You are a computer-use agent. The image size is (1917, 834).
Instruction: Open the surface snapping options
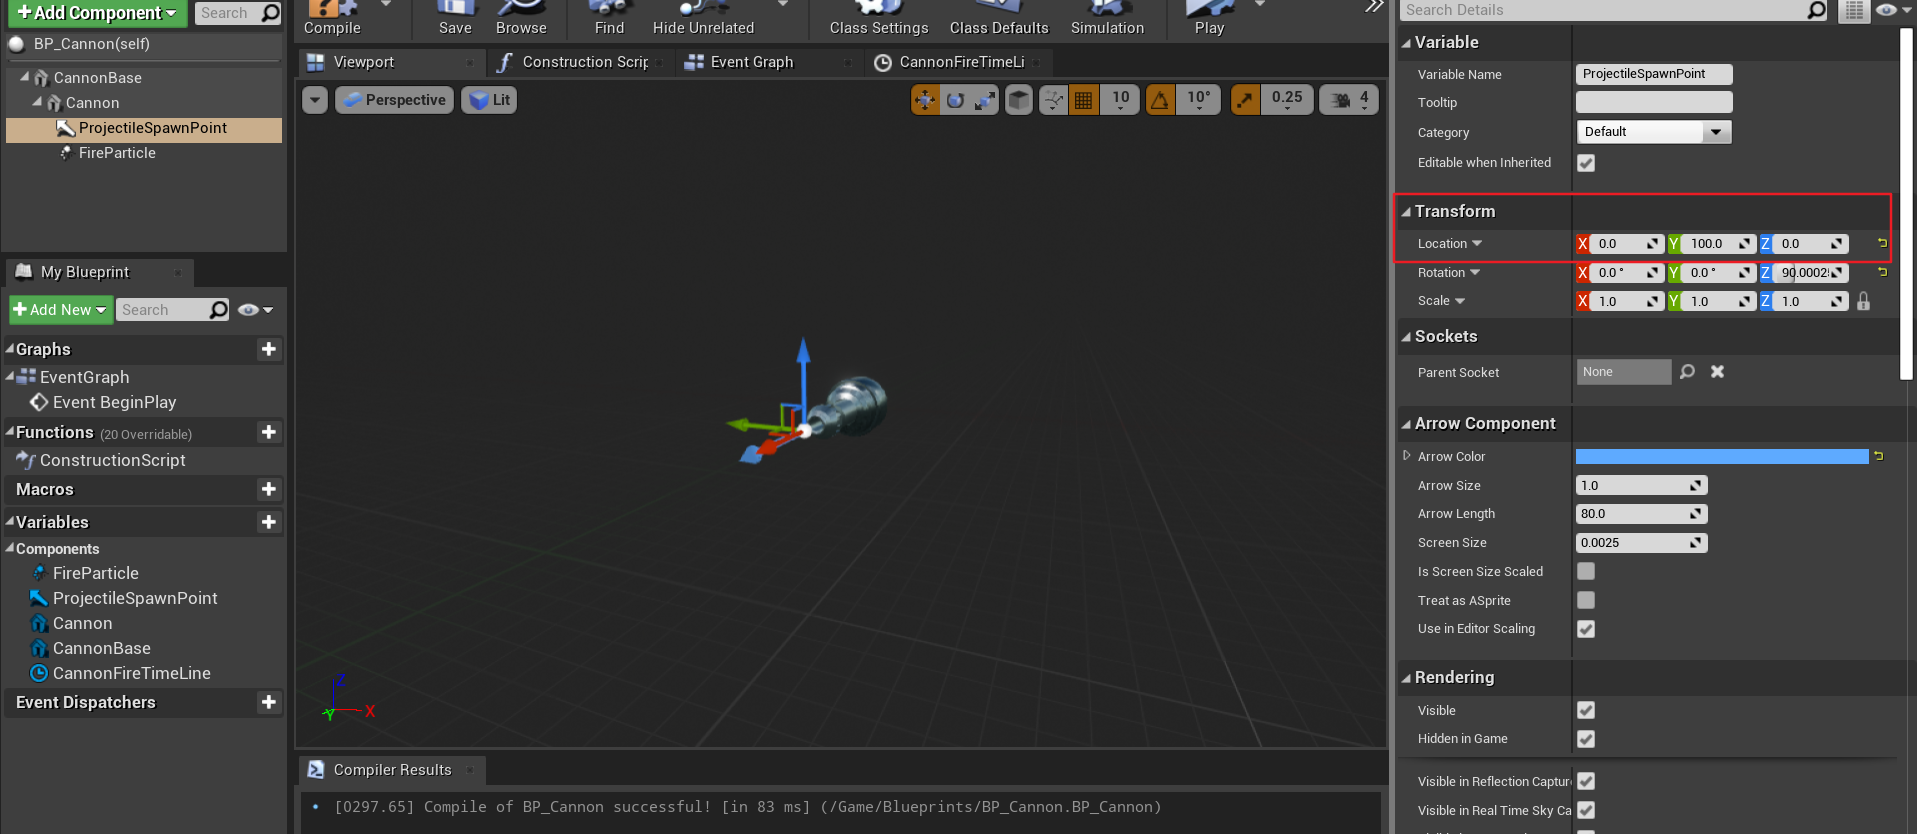click(x=1054, y=100)
